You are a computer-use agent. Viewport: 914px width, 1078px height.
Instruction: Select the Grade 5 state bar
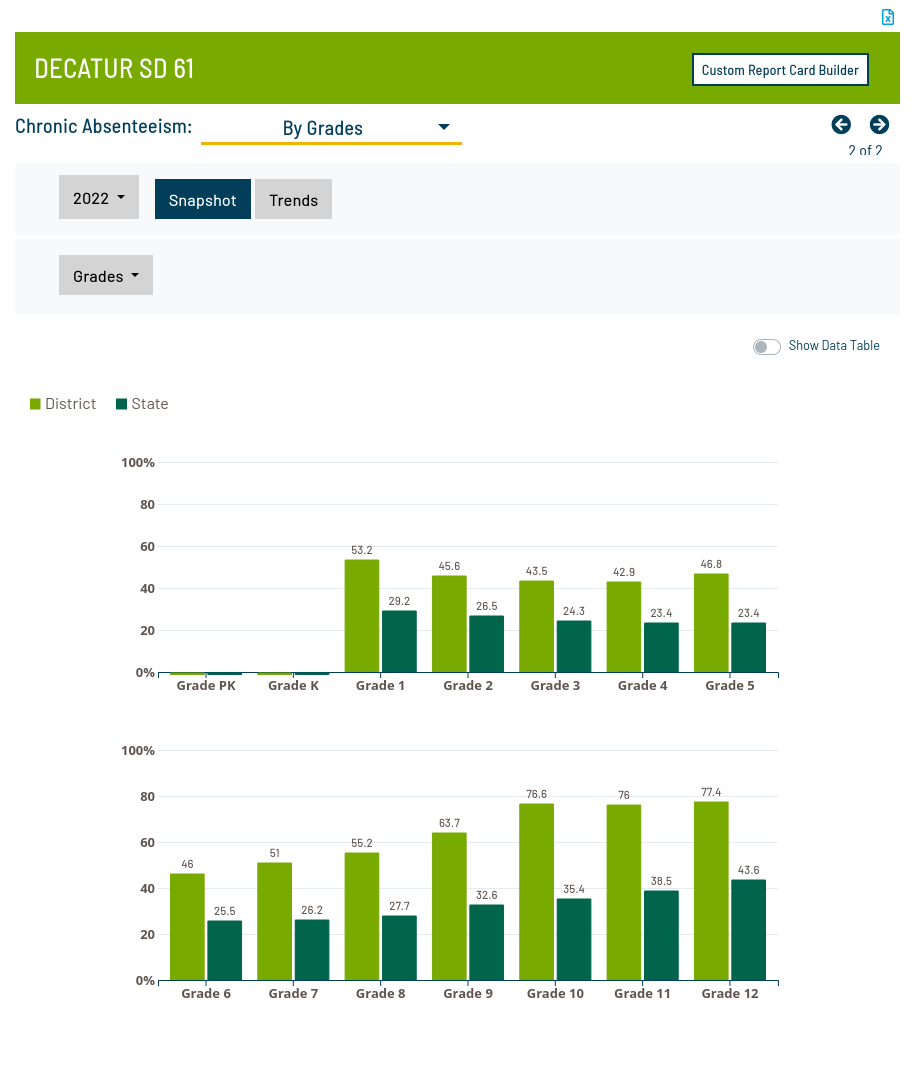pyautogui.click(x=748, y=647)
